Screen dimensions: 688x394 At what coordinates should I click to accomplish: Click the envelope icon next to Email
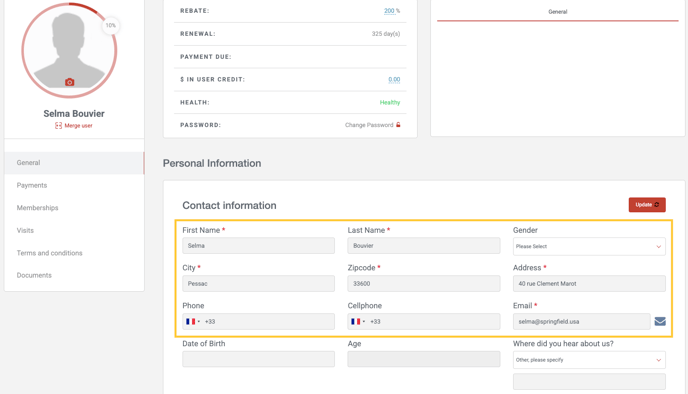(660, 321)
